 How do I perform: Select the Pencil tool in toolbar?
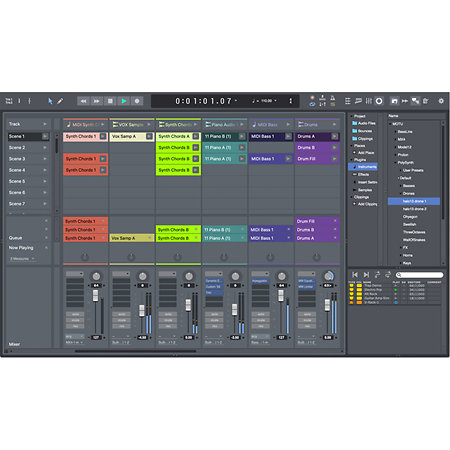(60, 101)
